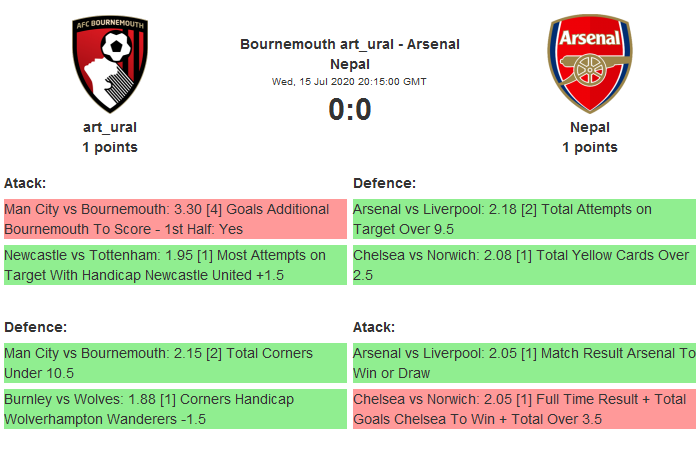This screenshot has width=700, height=460.
Task: Click Man City Total Corners Under 10.5 bet
Action: click(x=175, y=363)
